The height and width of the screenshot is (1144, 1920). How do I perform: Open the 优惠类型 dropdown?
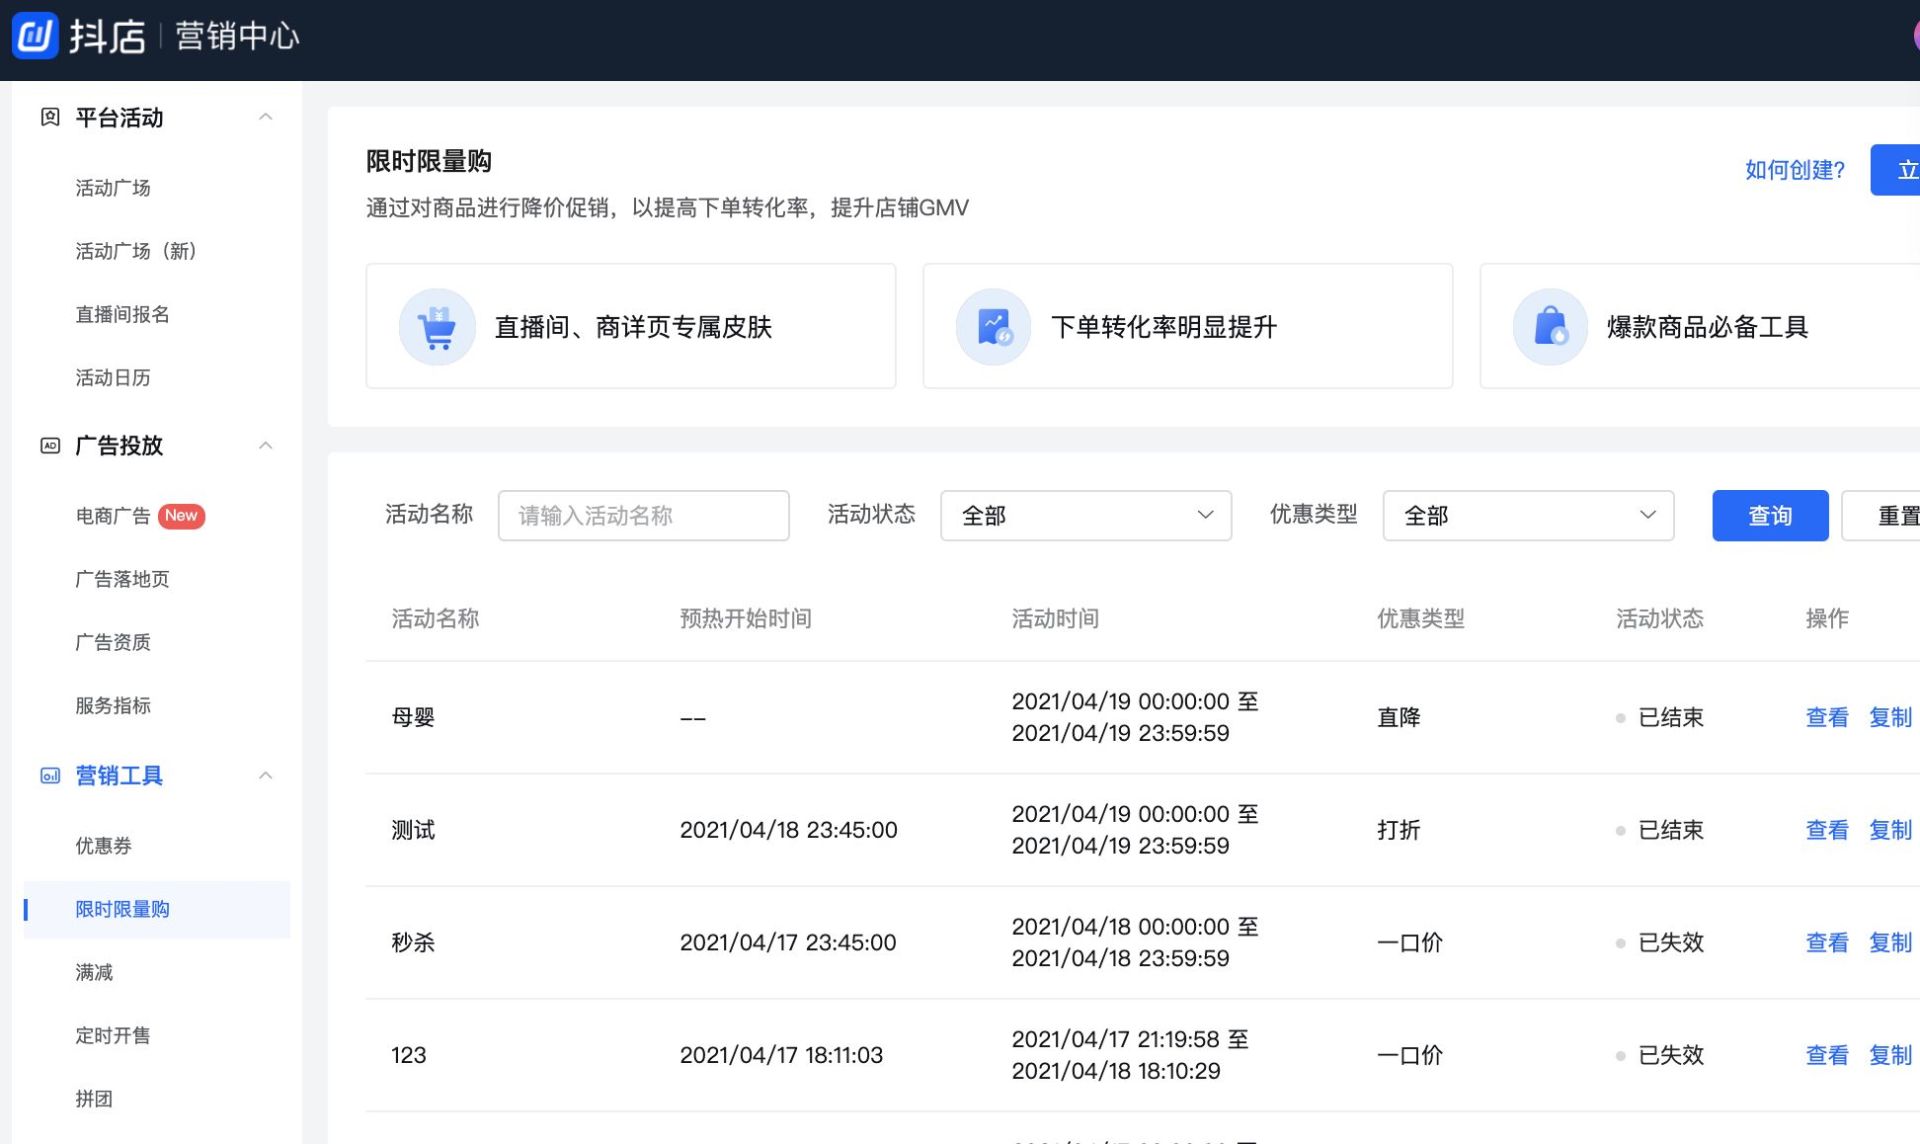coord(1527,516)
